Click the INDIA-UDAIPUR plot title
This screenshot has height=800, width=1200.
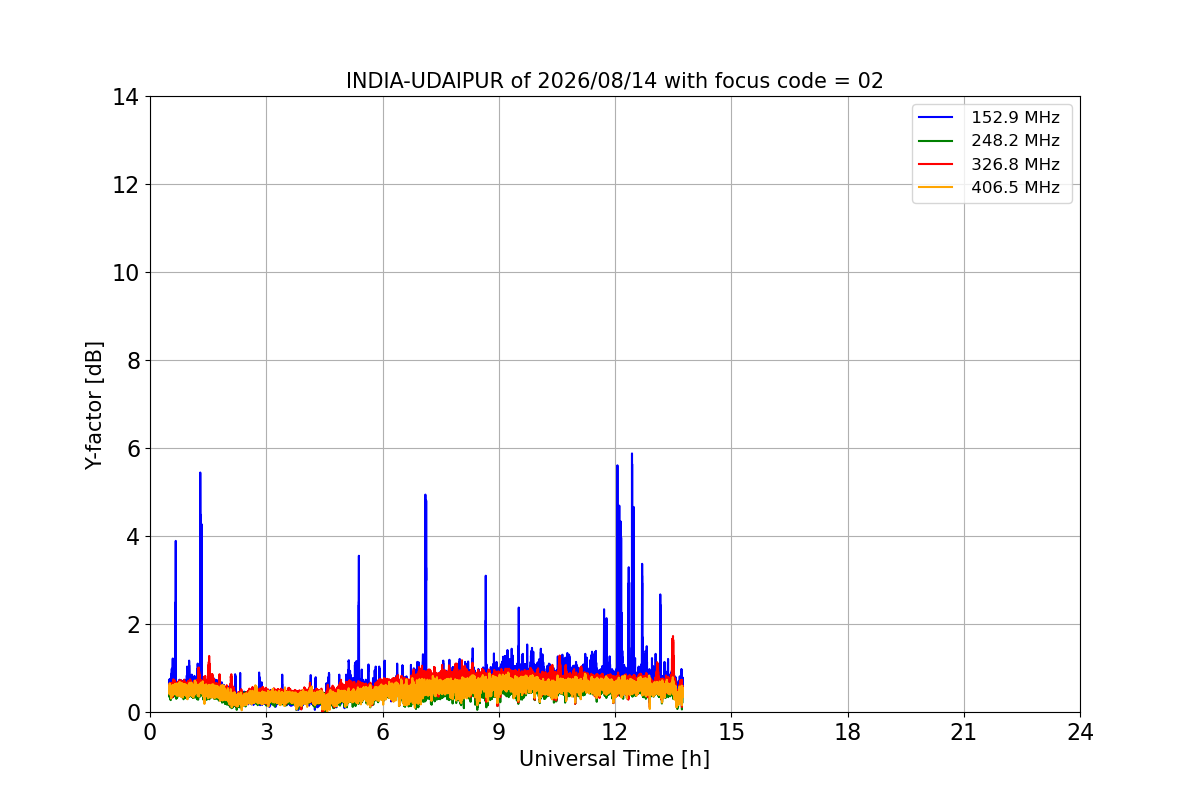[615, 81]
